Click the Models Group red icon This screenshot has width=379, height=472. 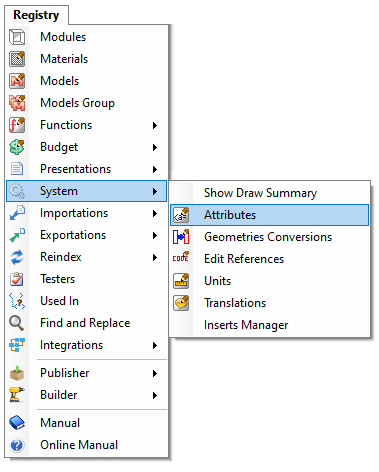[17, 103]
